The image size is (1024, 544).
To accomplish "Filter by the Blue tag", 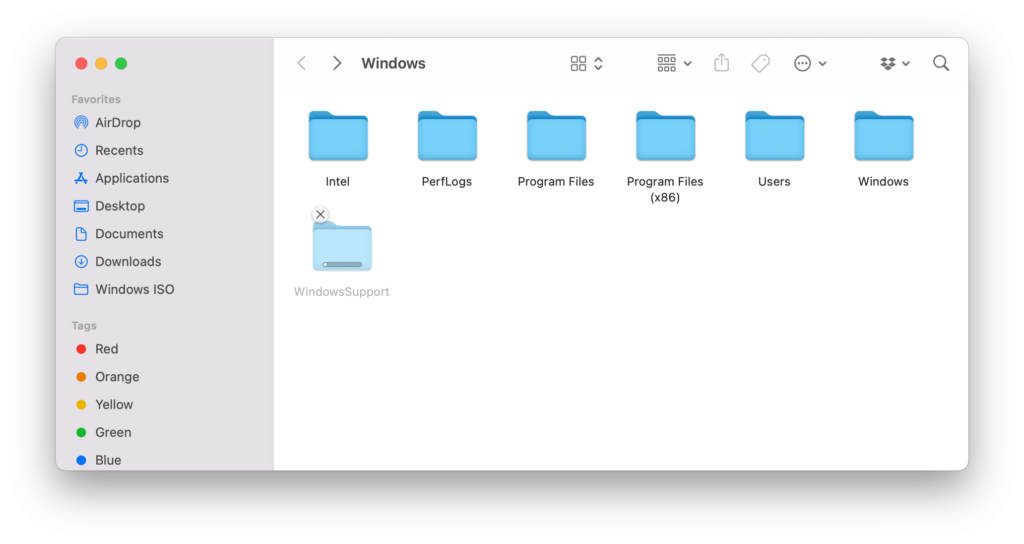I will tap(98, 460).
